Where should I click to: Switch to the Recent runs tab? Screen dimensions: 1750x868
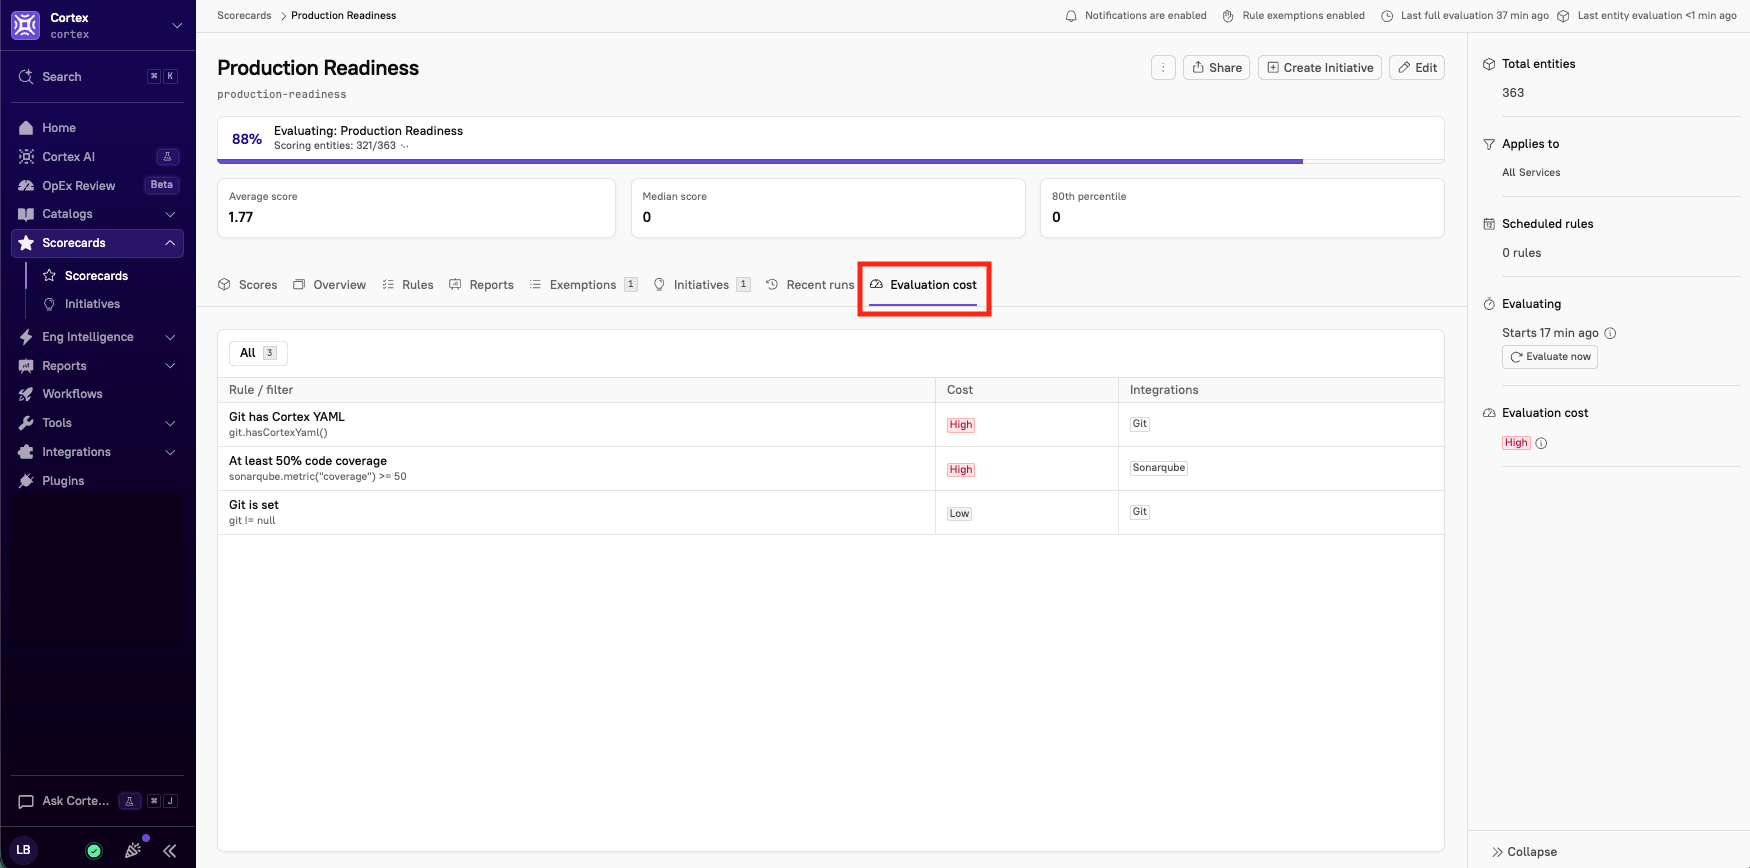810,285
